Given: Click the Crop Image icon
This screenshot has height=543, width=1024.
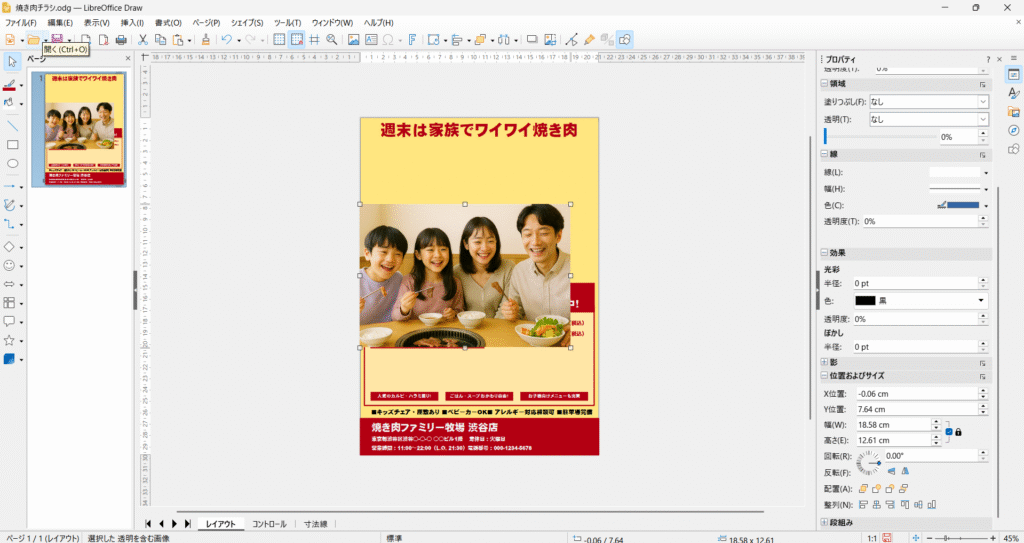Looking at the screenshot, I should tap(550, 40).
